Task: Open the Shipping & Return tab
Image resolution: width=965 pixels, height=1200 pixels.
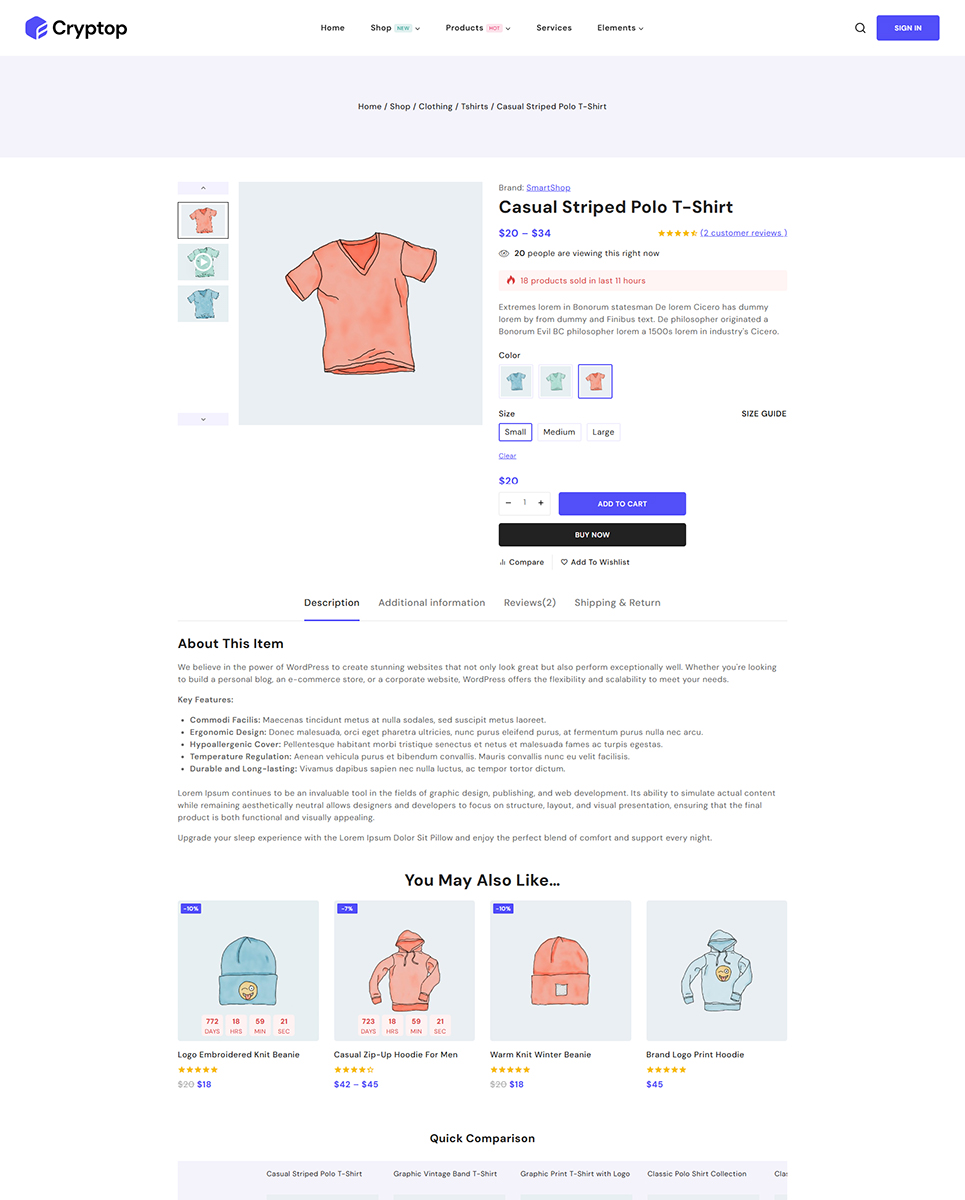Action: (617, 603)
